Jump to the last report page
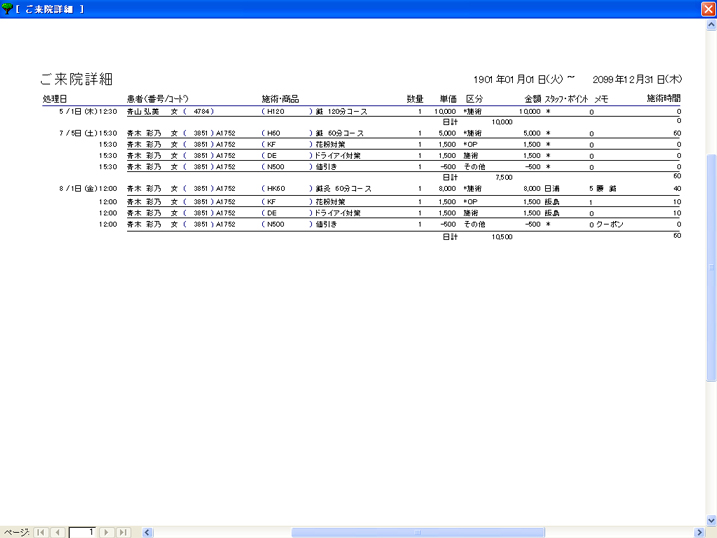 point(122,532)
